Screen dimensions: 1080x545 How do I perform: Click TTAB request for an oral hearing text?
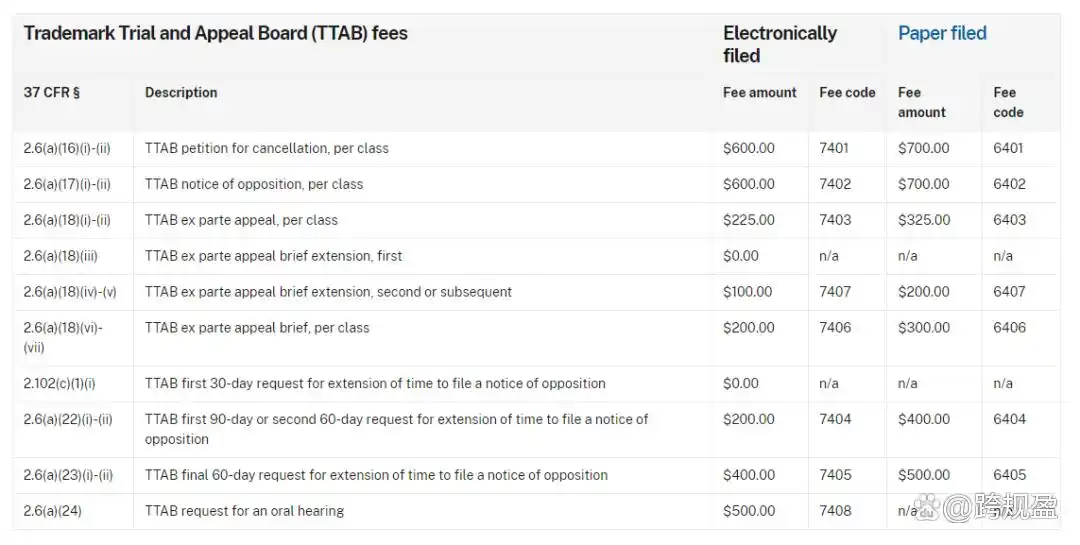tap(244, 511)
